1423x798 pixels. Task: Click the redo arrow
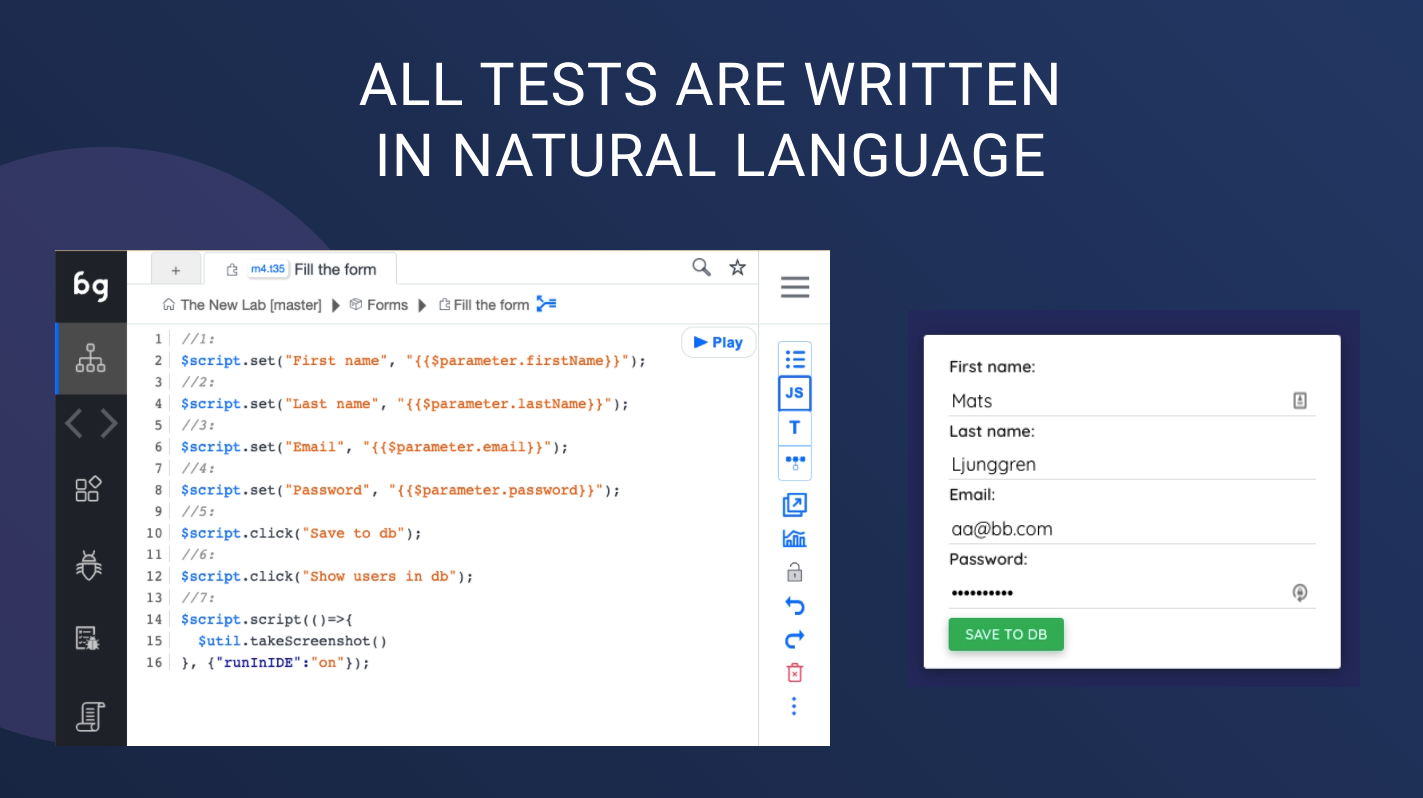795,639
